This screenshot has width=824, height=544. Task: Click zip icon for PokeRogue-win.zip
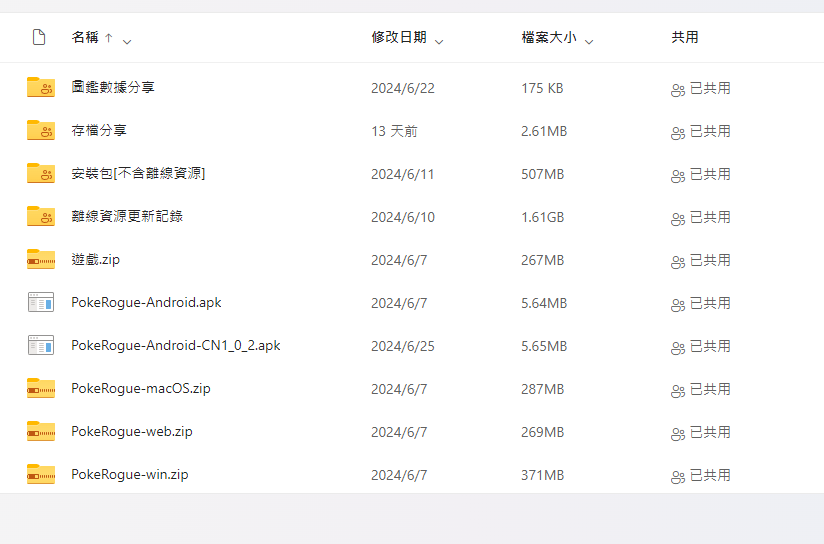tap(41, 475)
